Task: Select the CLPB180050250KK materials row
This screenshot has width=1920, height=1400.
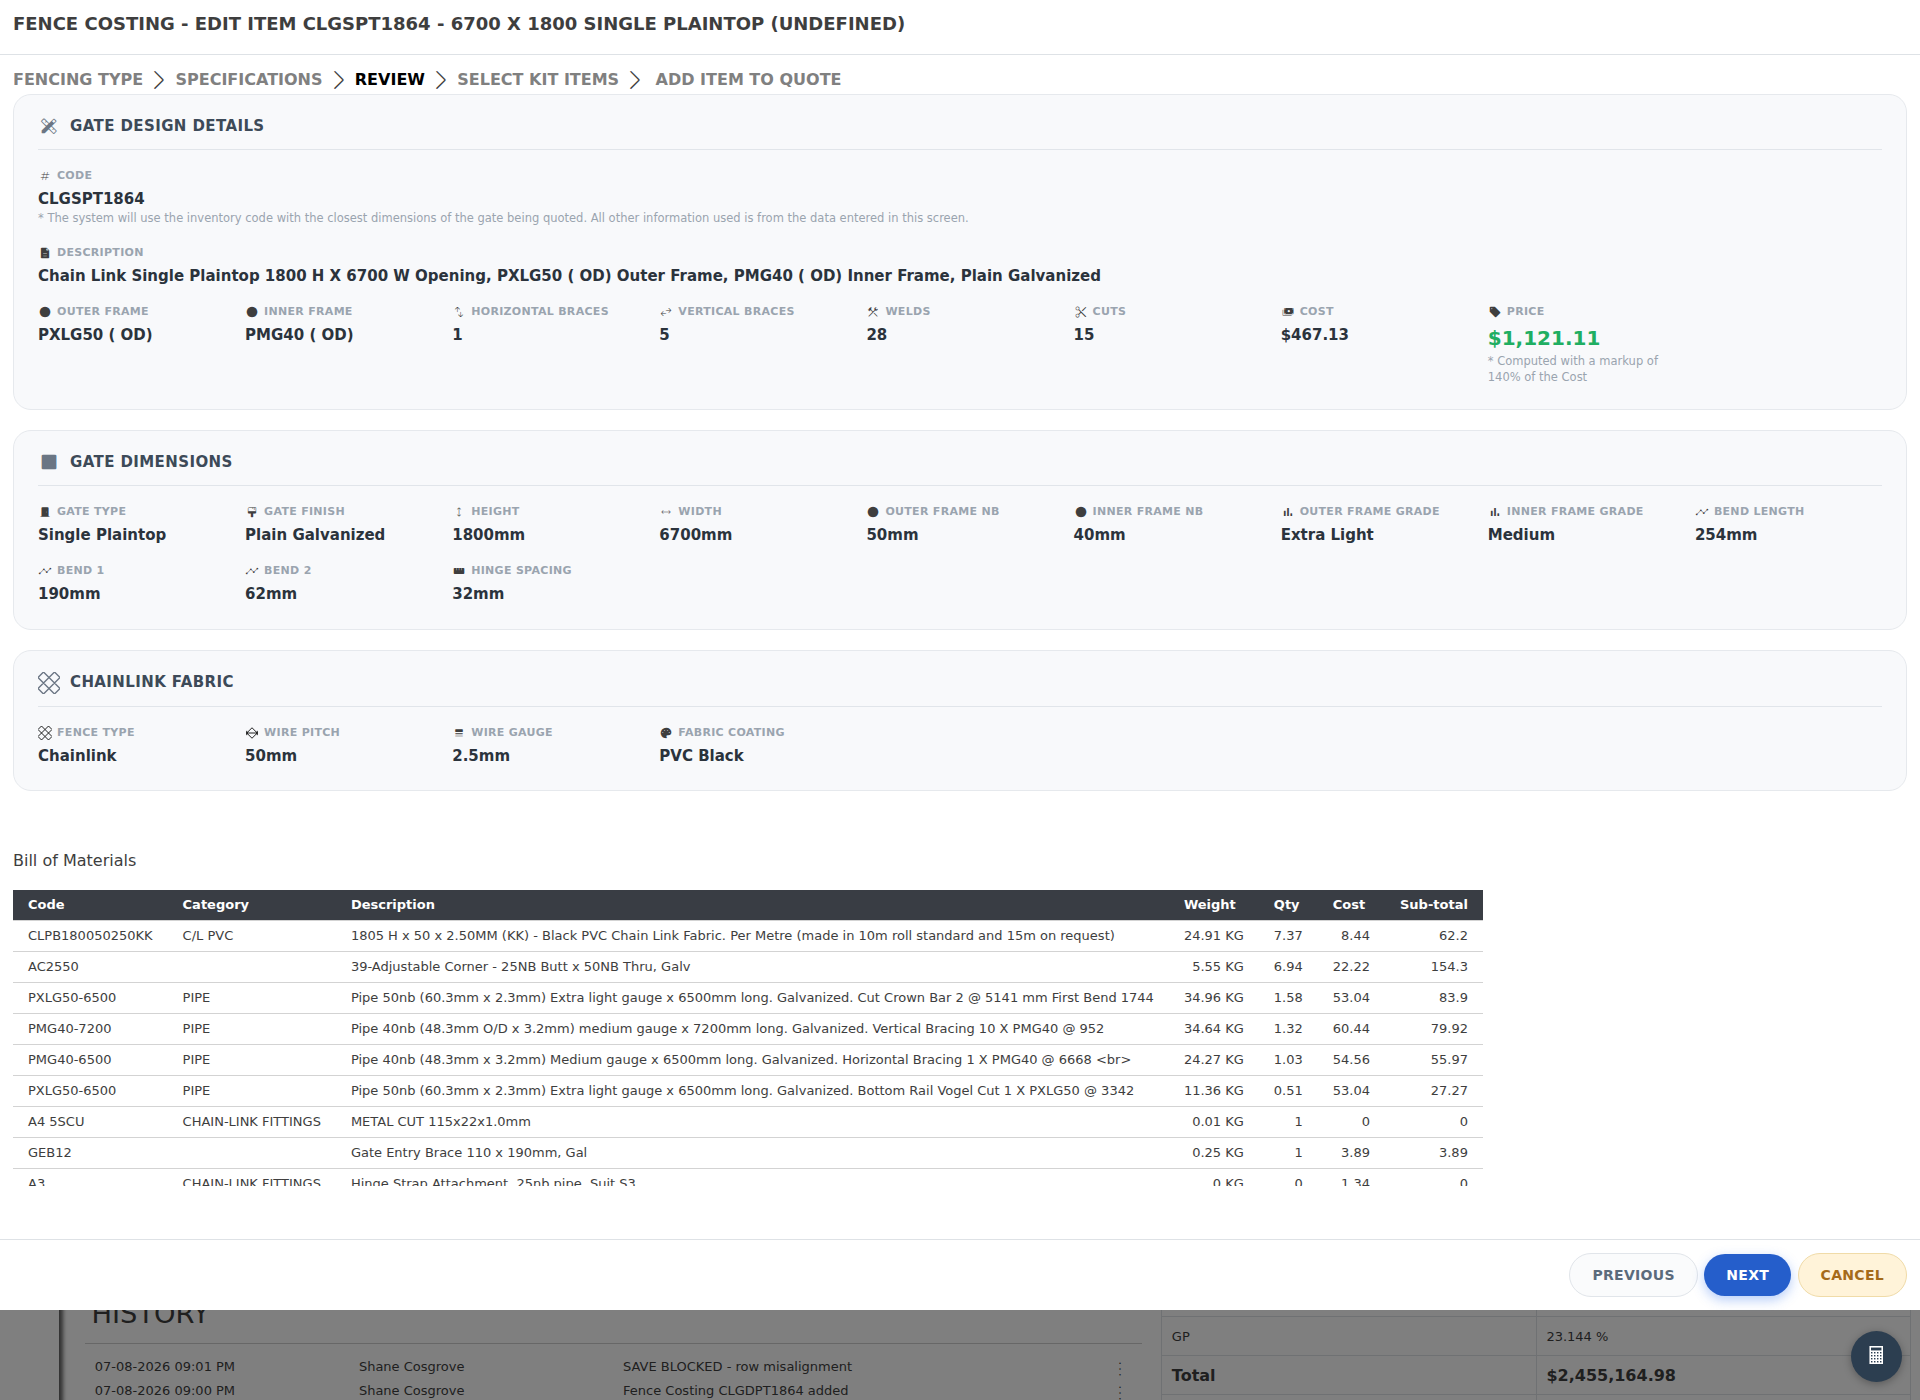Action: (x=747, y=936)
